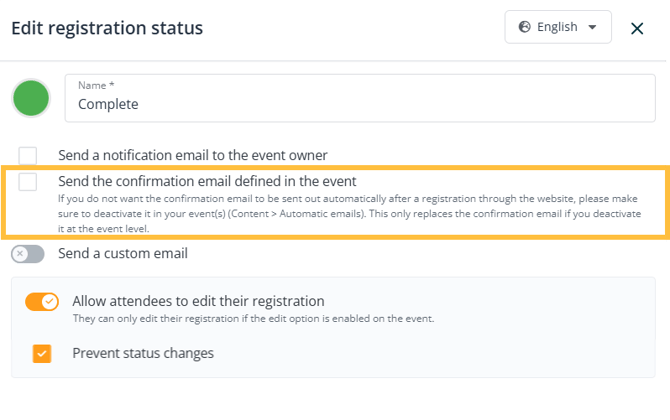Select the "Send the confirmation email" label

pos(207,181)
